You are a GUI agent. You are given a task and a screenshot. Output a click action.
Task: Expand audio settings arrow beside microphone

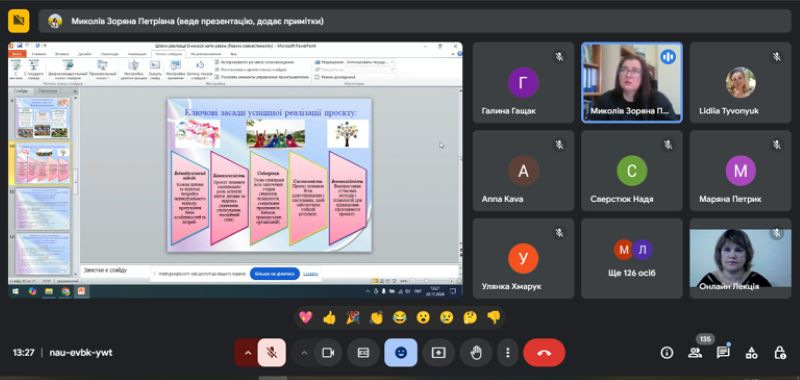click(247, 352)
